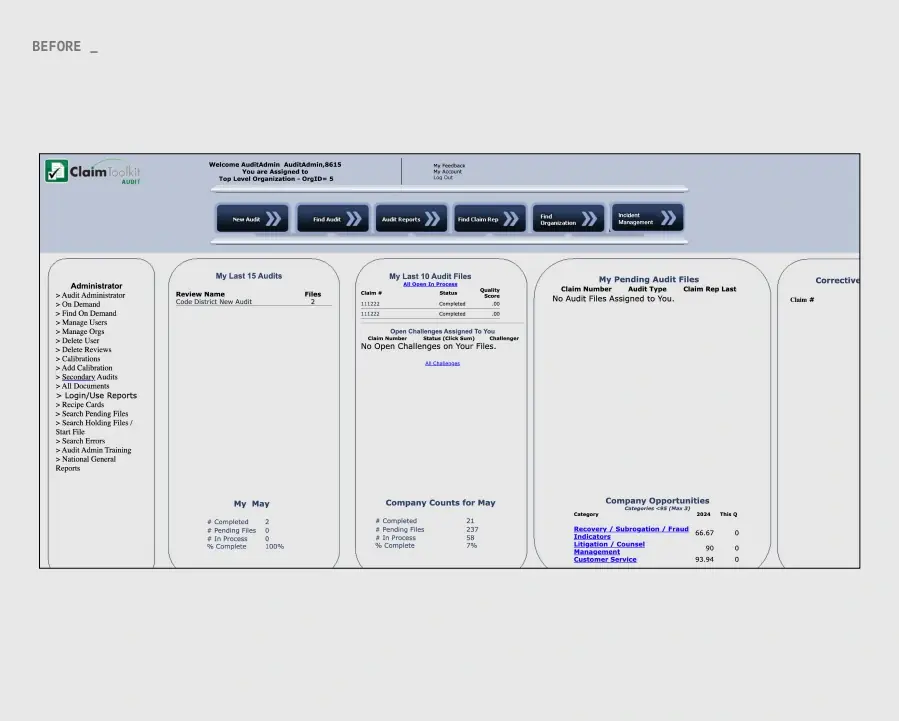
Task: Open the My Feedback link
Action: click(x=449, y=166)
